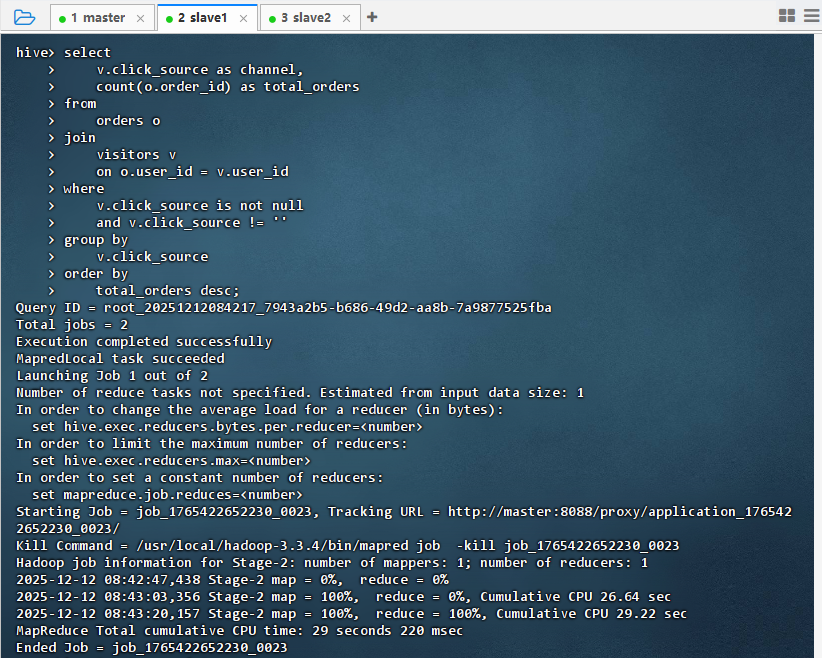Click the green status dot on slave1 tab

169,19
